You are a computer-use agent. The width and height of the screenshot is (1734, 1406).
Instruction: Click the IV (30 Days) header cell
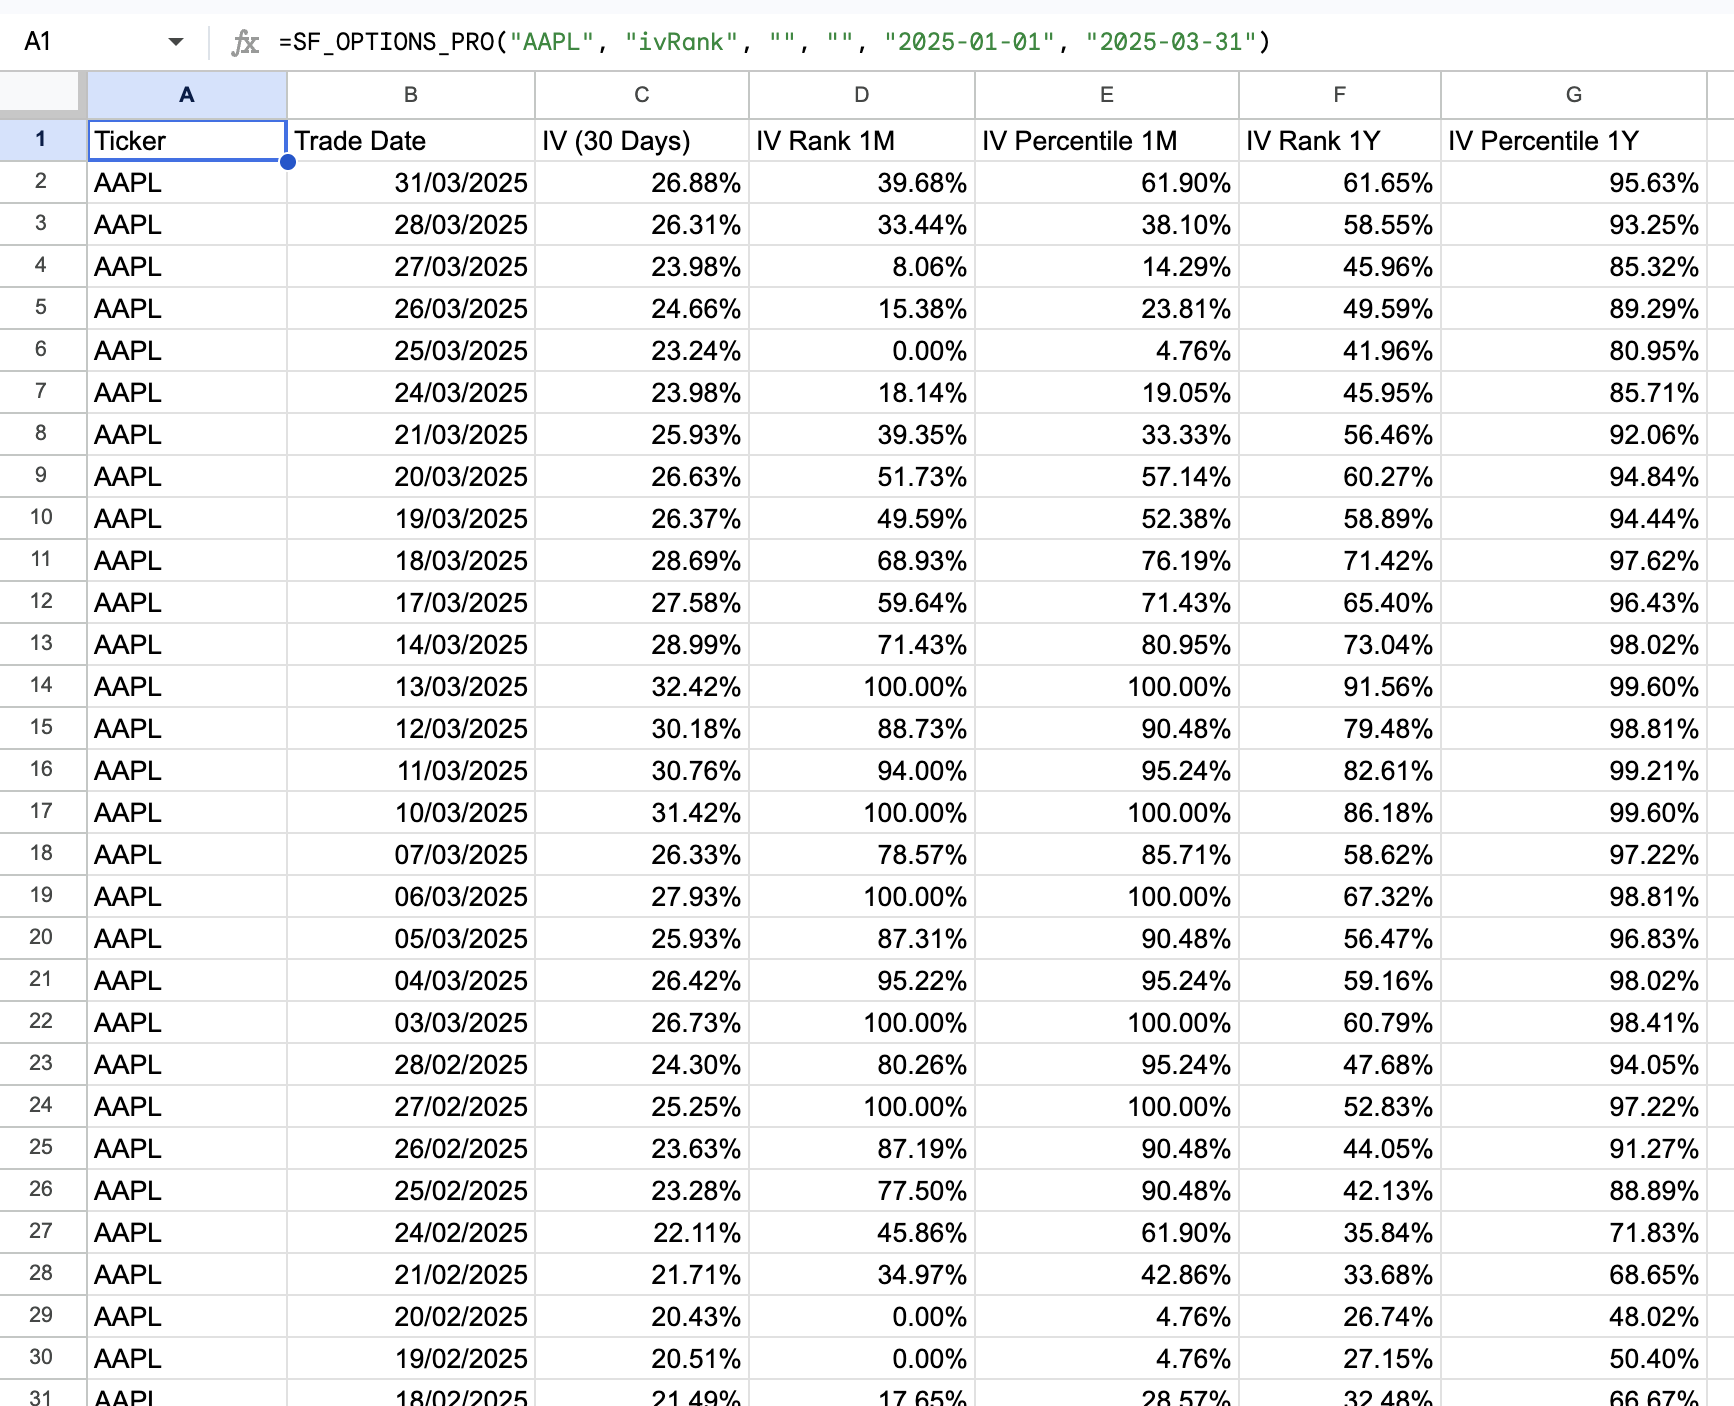click(x=642, y=140)
